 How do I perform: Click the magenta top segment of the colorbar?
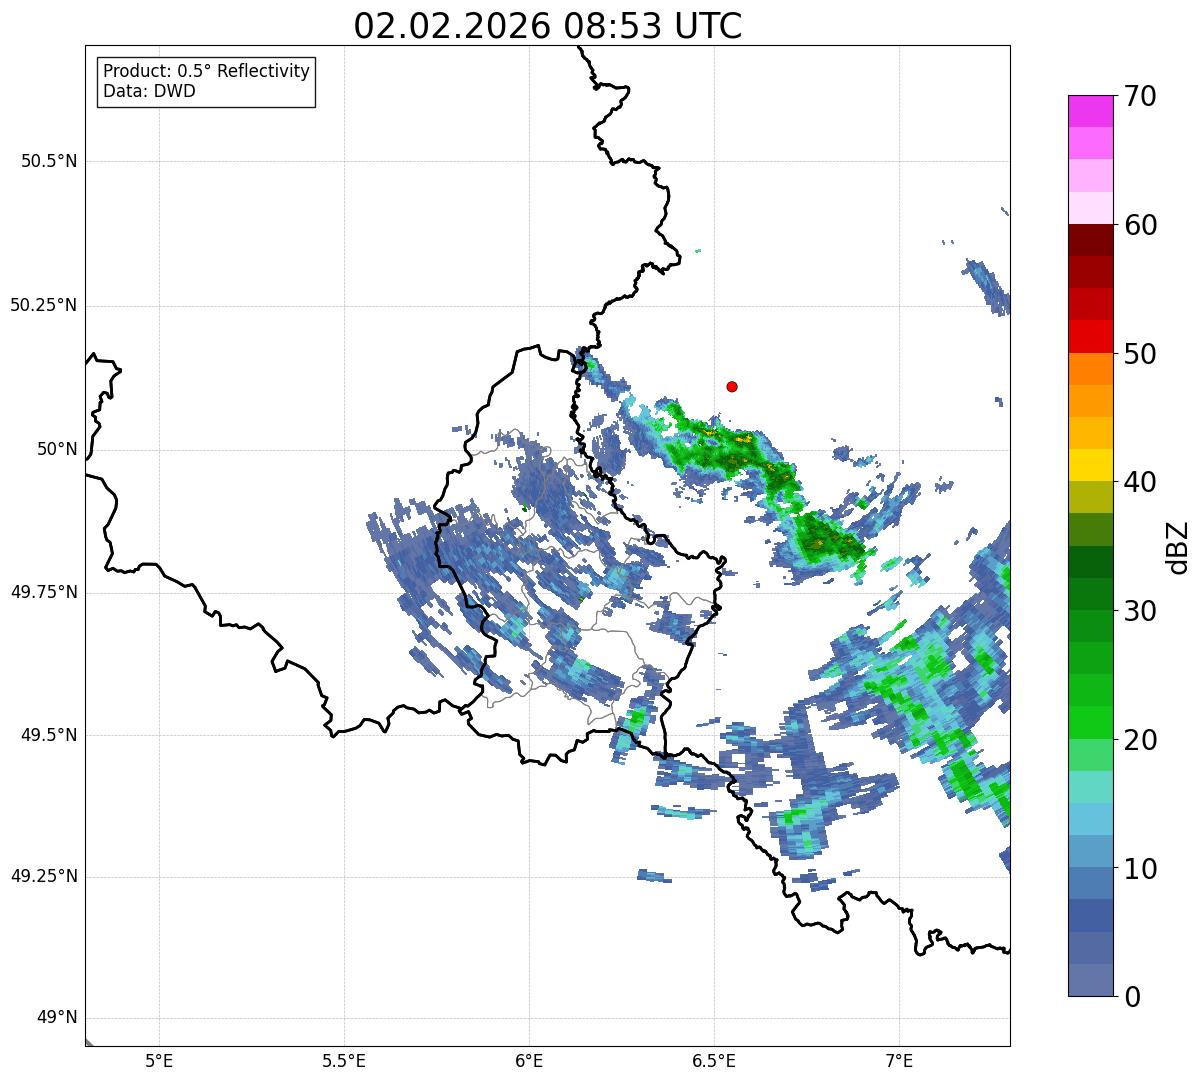[1091, 111]
